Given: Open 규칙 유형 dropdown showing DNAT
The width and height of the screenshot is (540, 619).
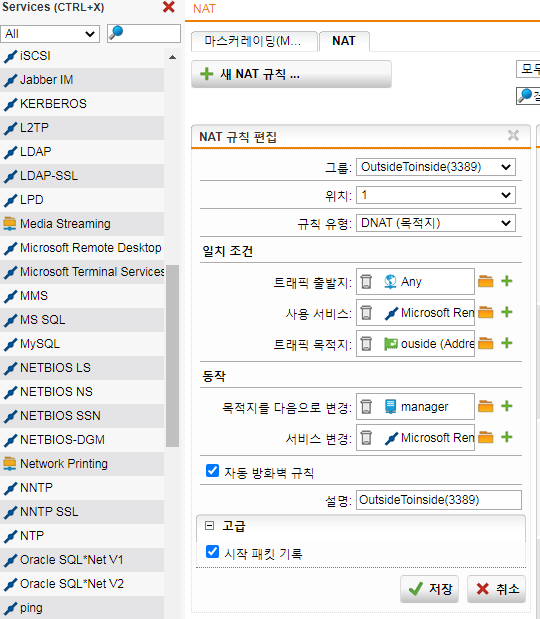Looking at the screenshot, I should click(436, 223).
